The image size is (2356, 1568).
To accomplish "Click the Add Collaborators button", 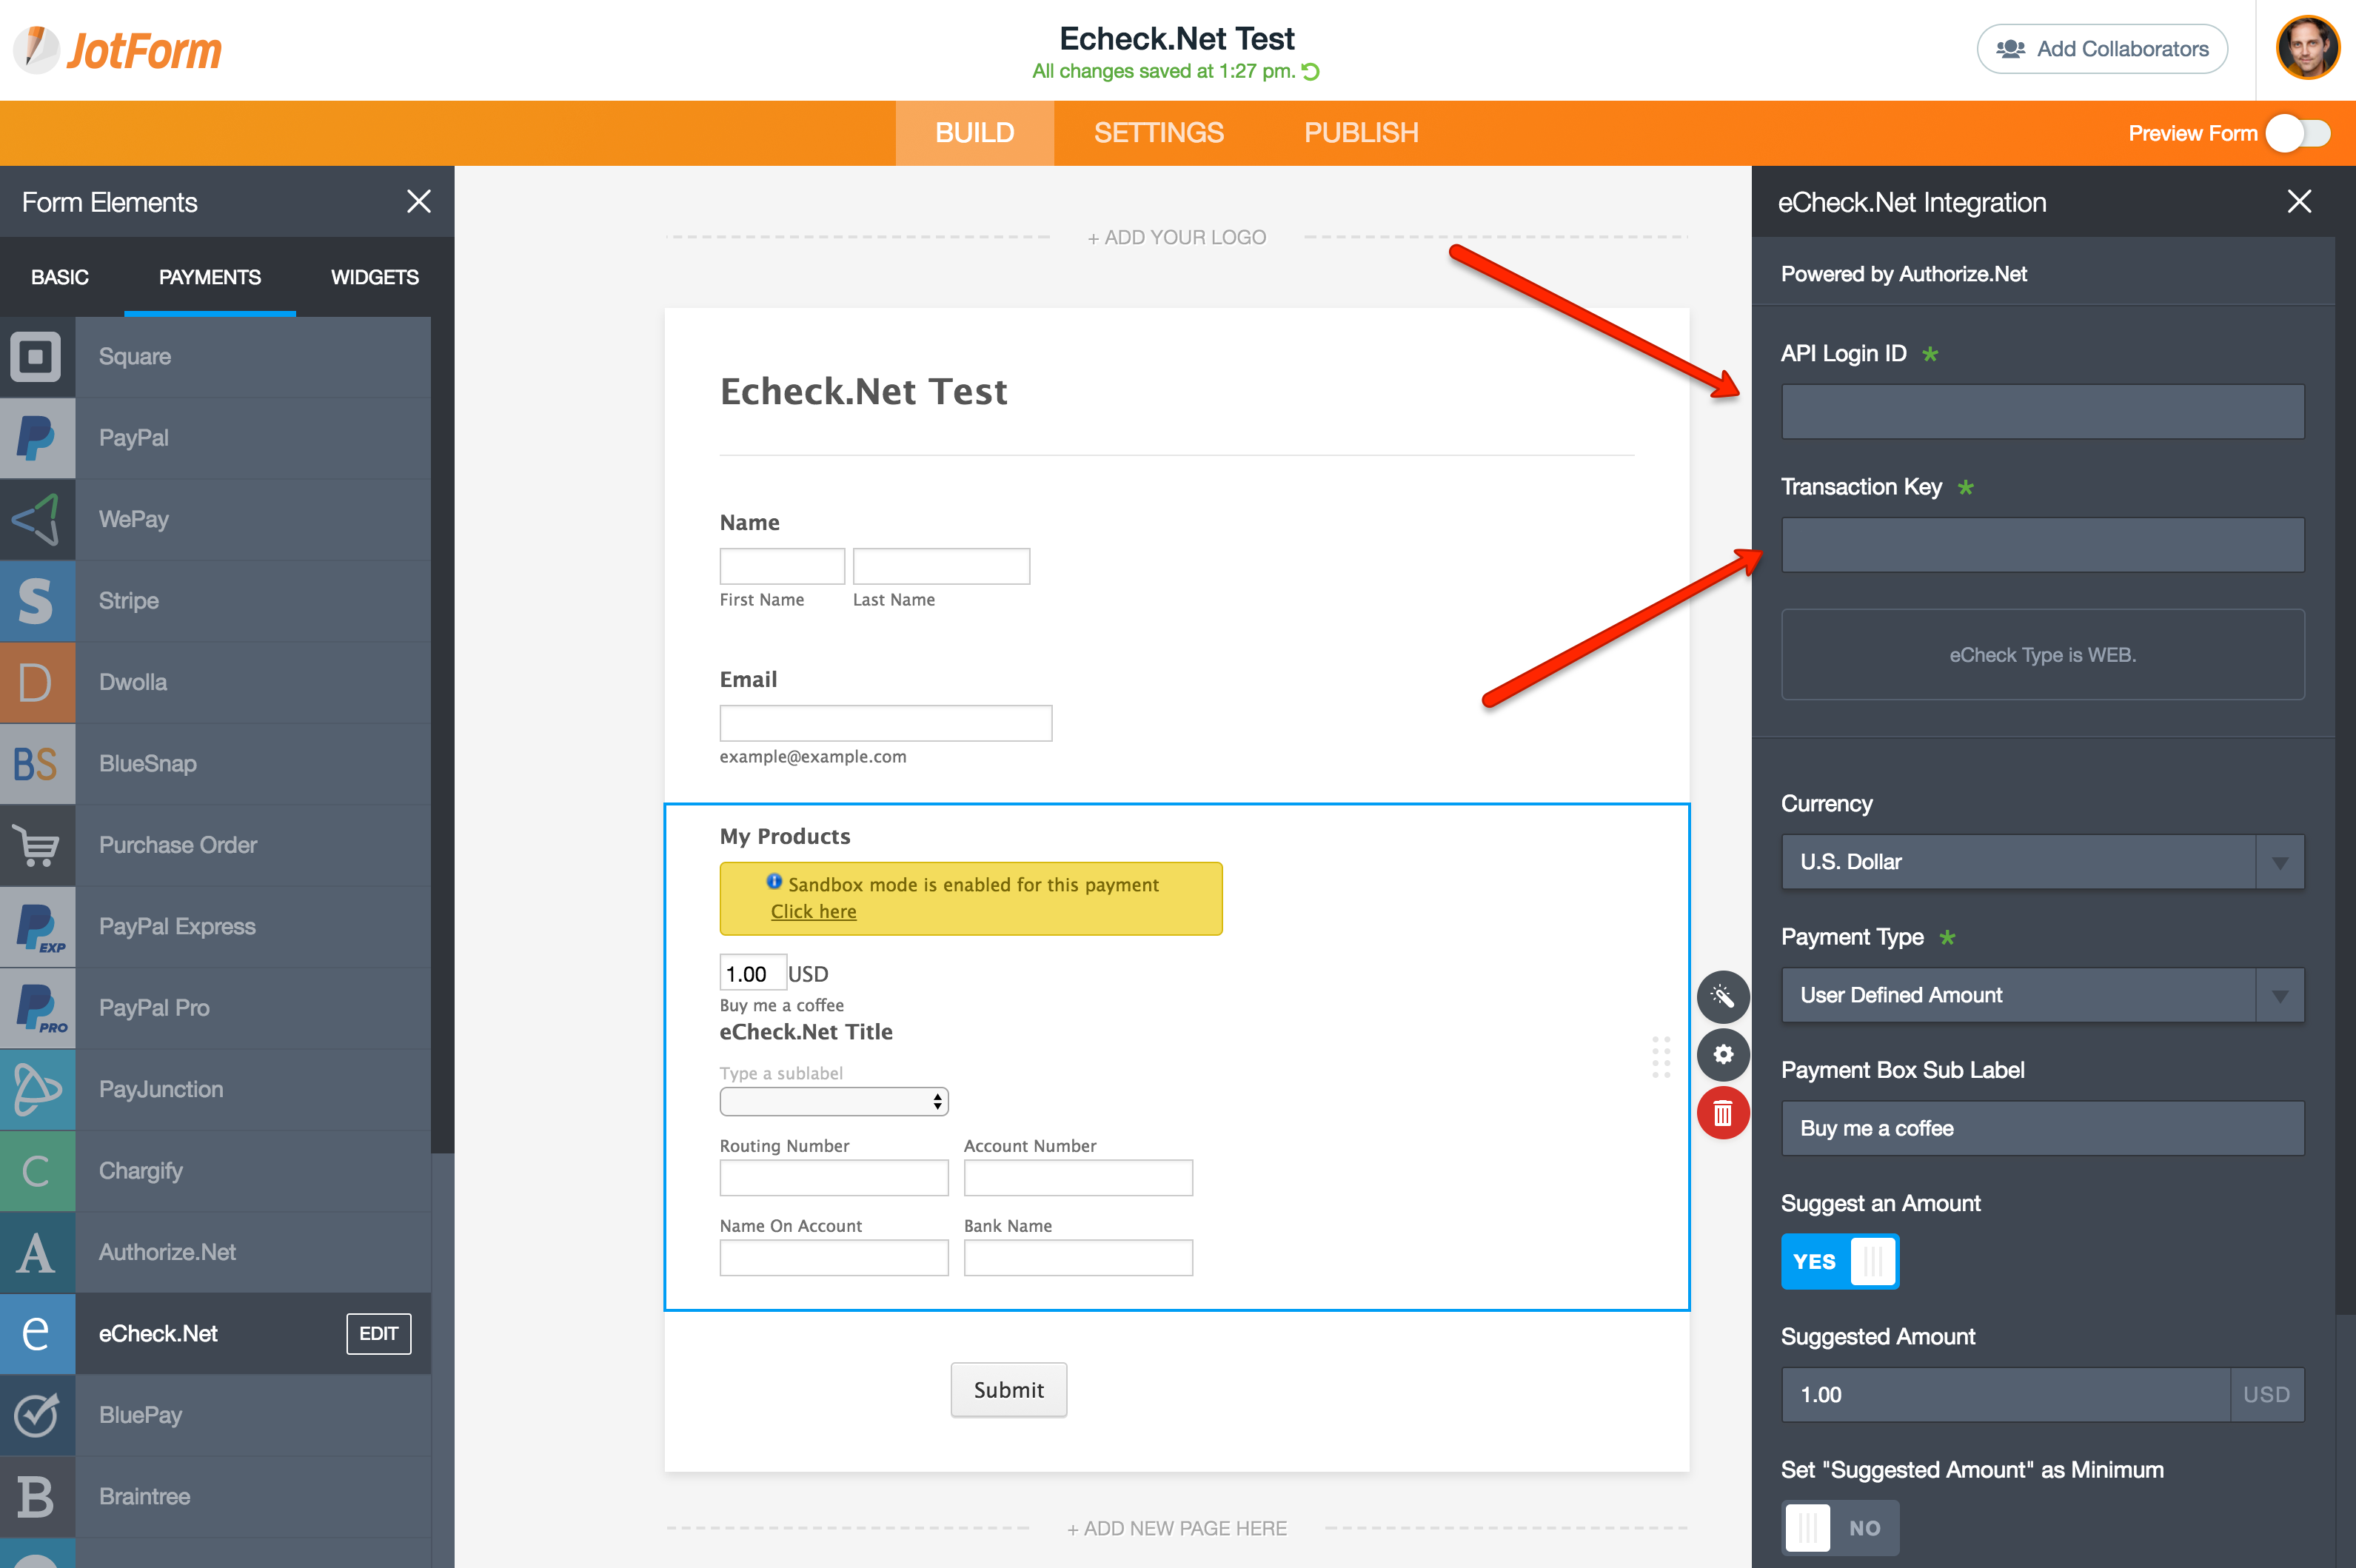I will tap(2102, 49).
